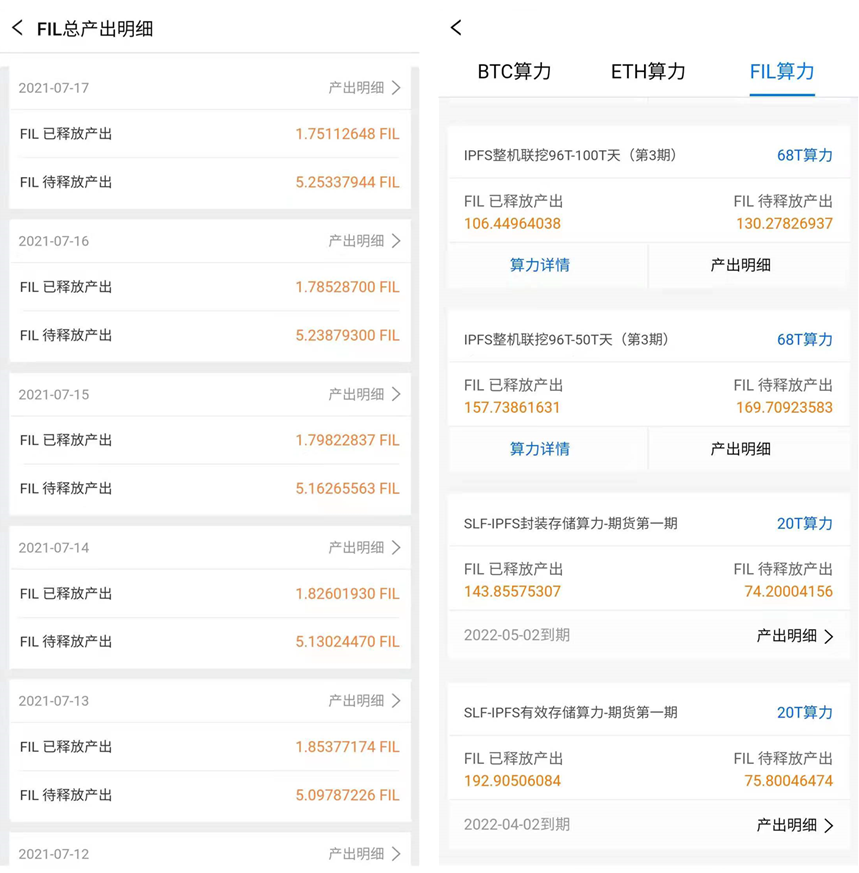Switch to ETH算力 tab

tap(648, 72)
